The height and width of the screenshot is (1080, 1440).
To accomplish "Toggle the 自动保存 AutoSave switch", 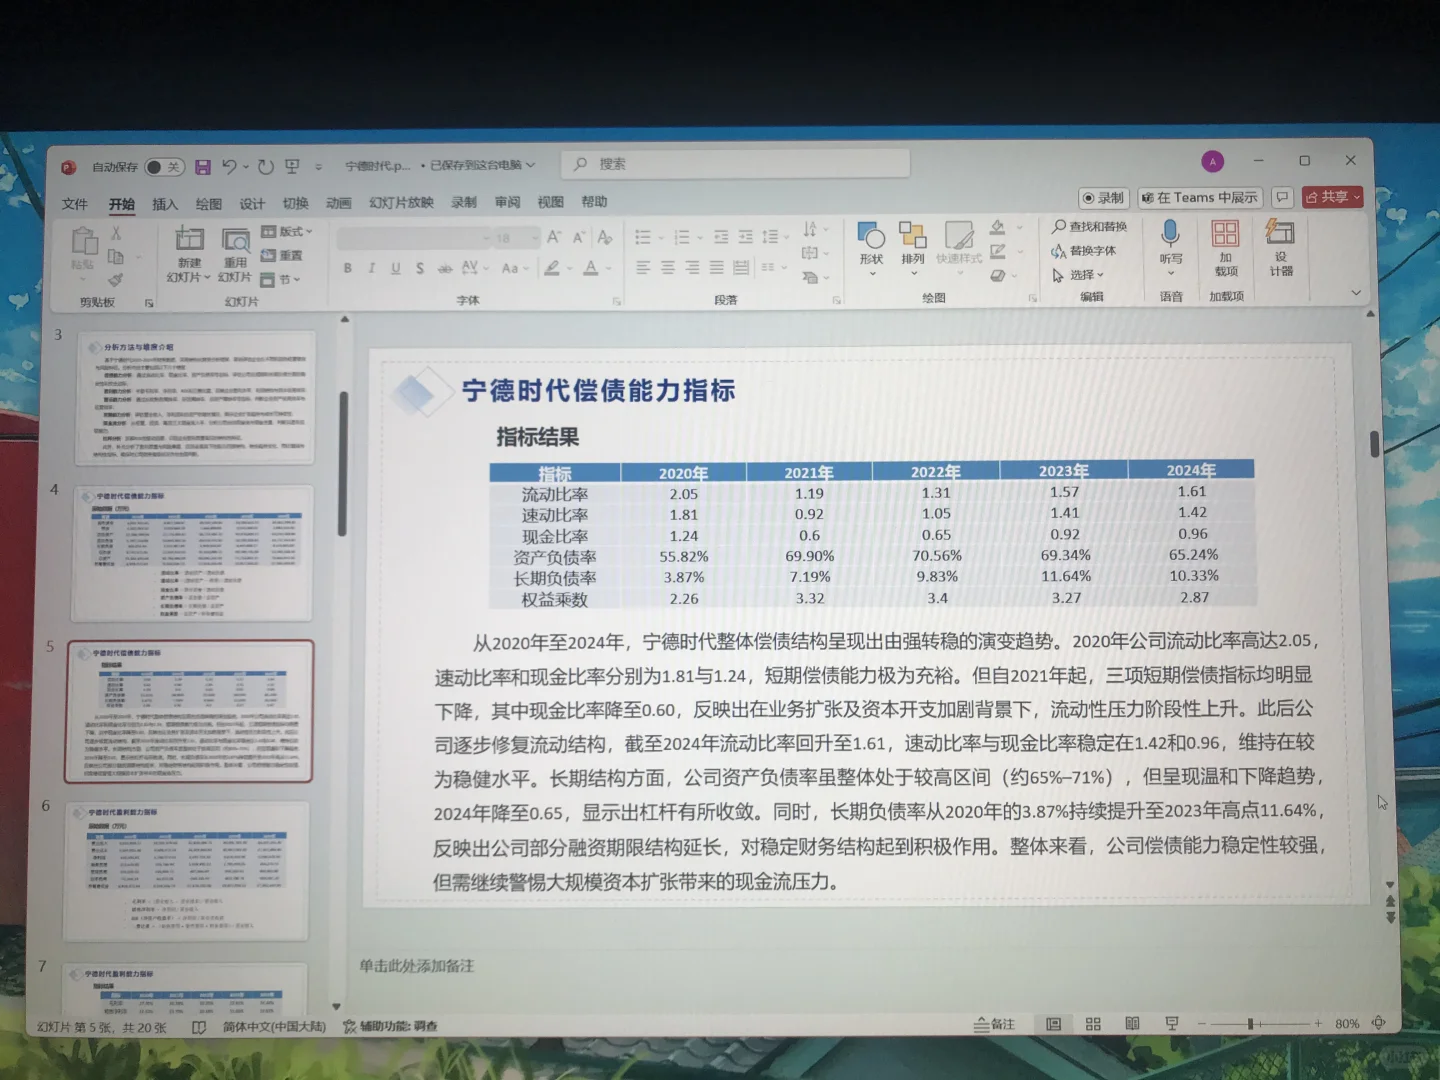I will click(164, 167).
